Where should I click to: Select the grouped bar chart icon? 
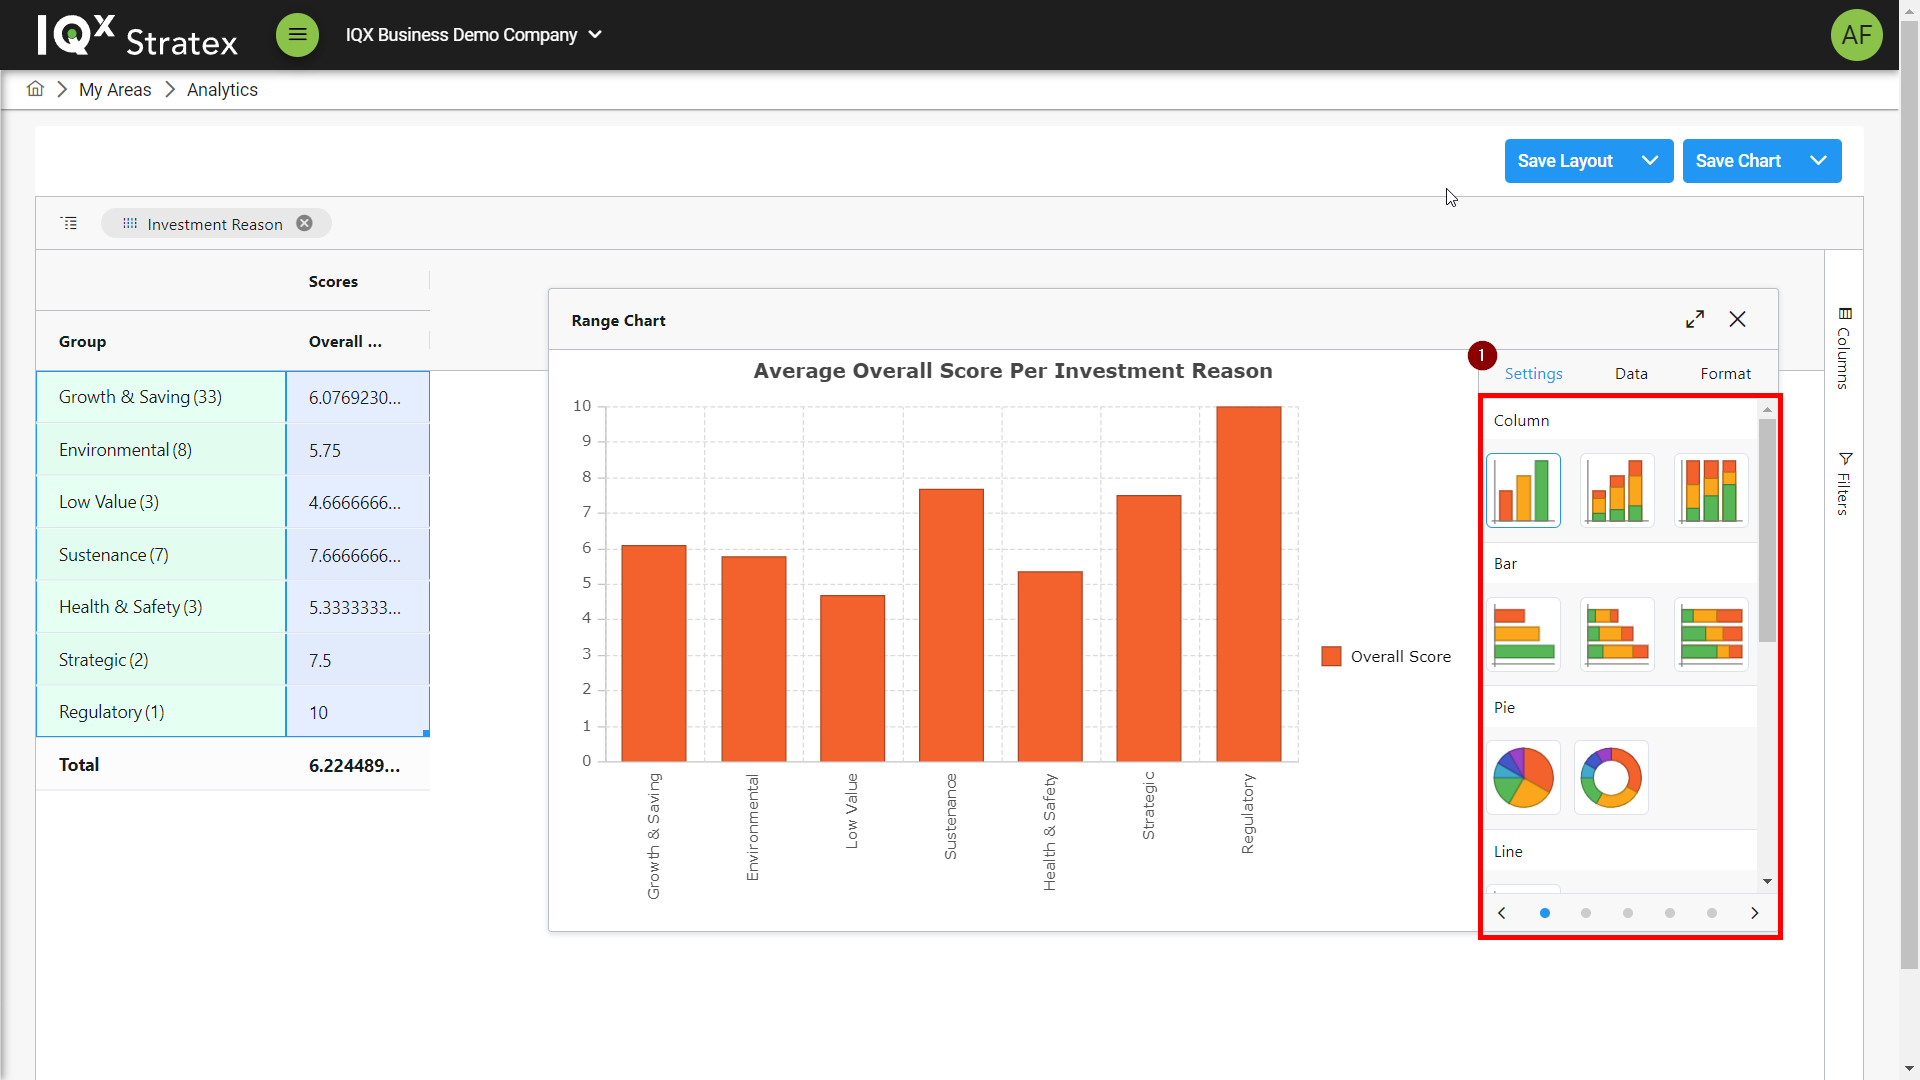click(x=1523, y=634)
